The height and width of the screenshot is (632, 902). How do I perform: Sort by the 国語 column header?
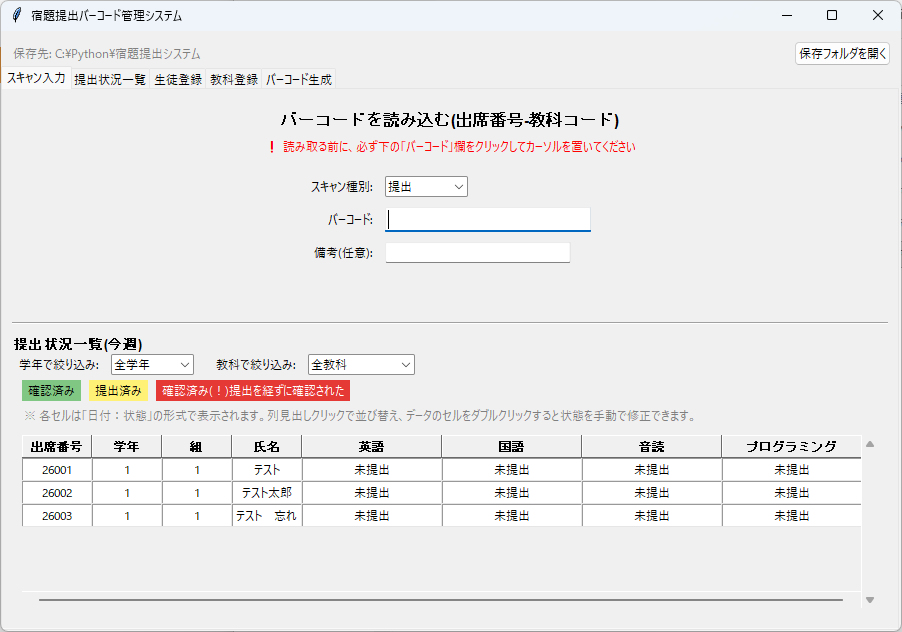(511, 446)
